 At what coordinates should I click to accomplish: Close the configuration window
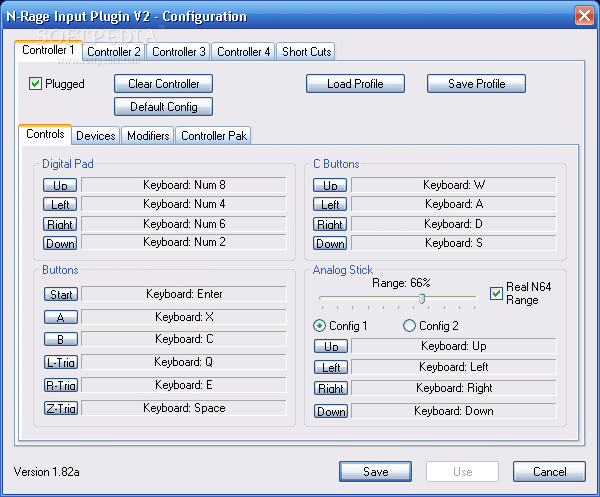(x=584, y=16)
